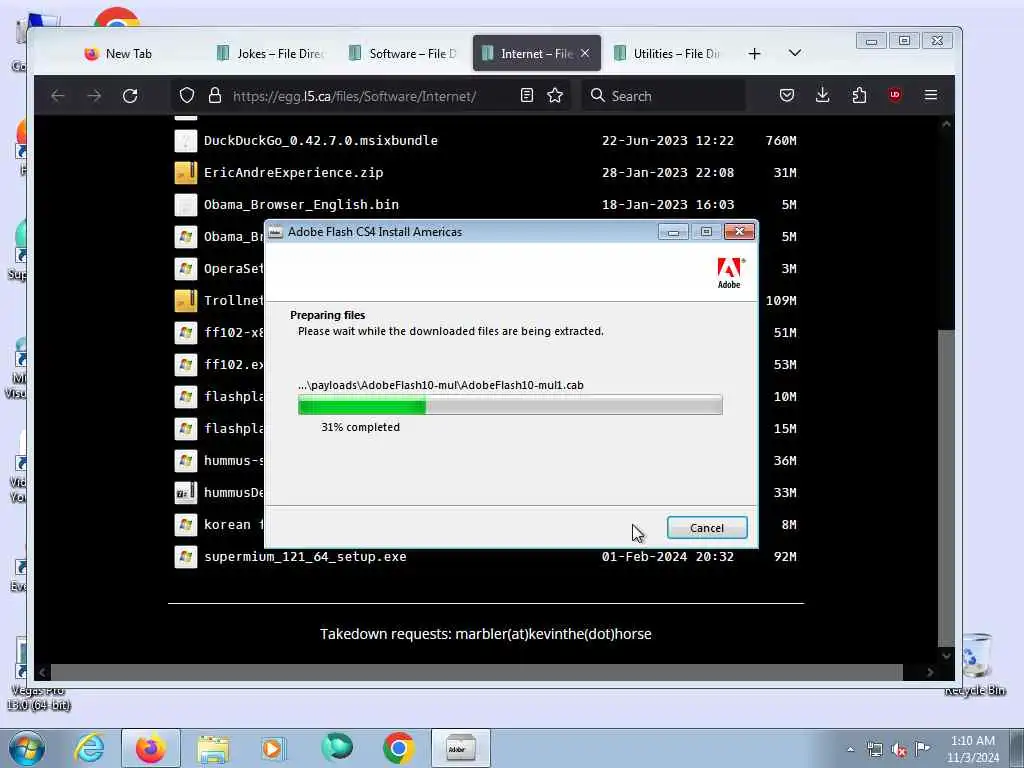The image size is (1024, 768).
Task: Click the korean file exe icon
Action: tap(185, 524)
